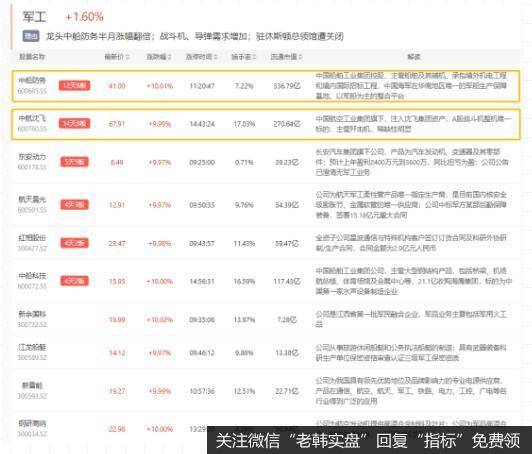
Task: Click the red board badge beside 中航沈飞
Action: (x=74, y=123)
